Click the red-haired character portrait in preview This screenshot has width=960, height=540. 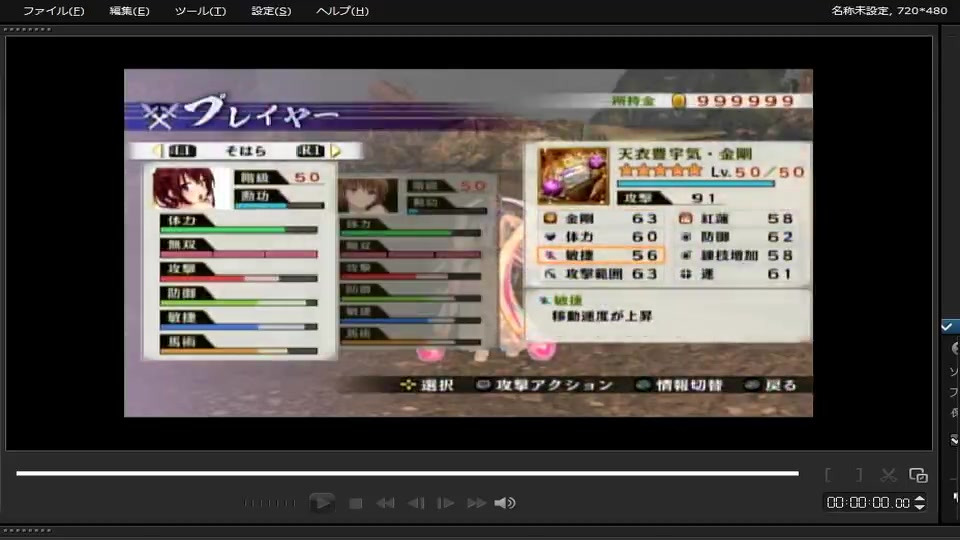[x=184, y=189]
